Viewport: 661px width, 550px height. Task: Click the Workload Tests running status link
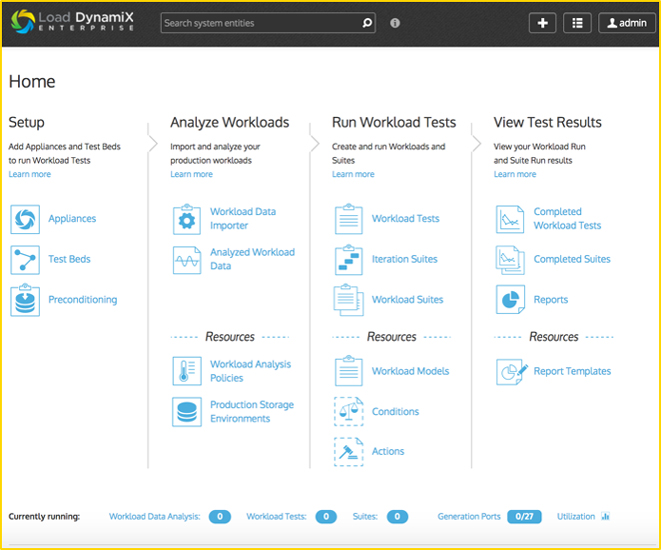pos(276,517)
